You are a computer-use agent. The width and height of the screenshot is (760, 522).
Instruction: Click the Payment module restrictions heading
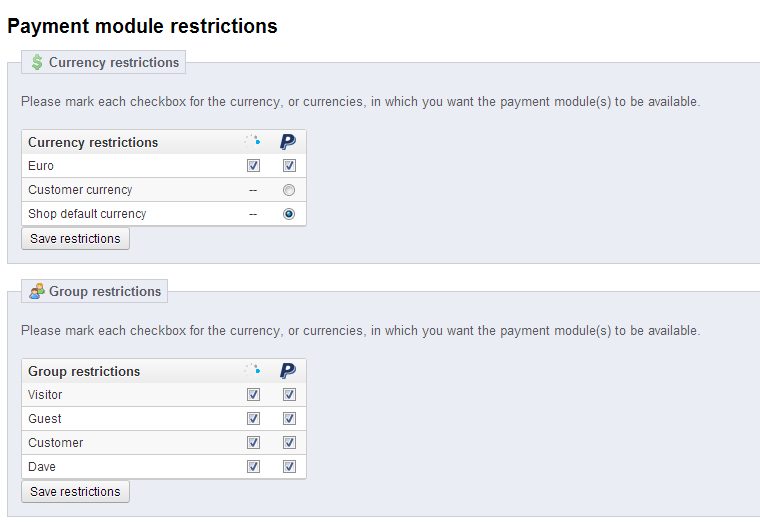[142, 26]
